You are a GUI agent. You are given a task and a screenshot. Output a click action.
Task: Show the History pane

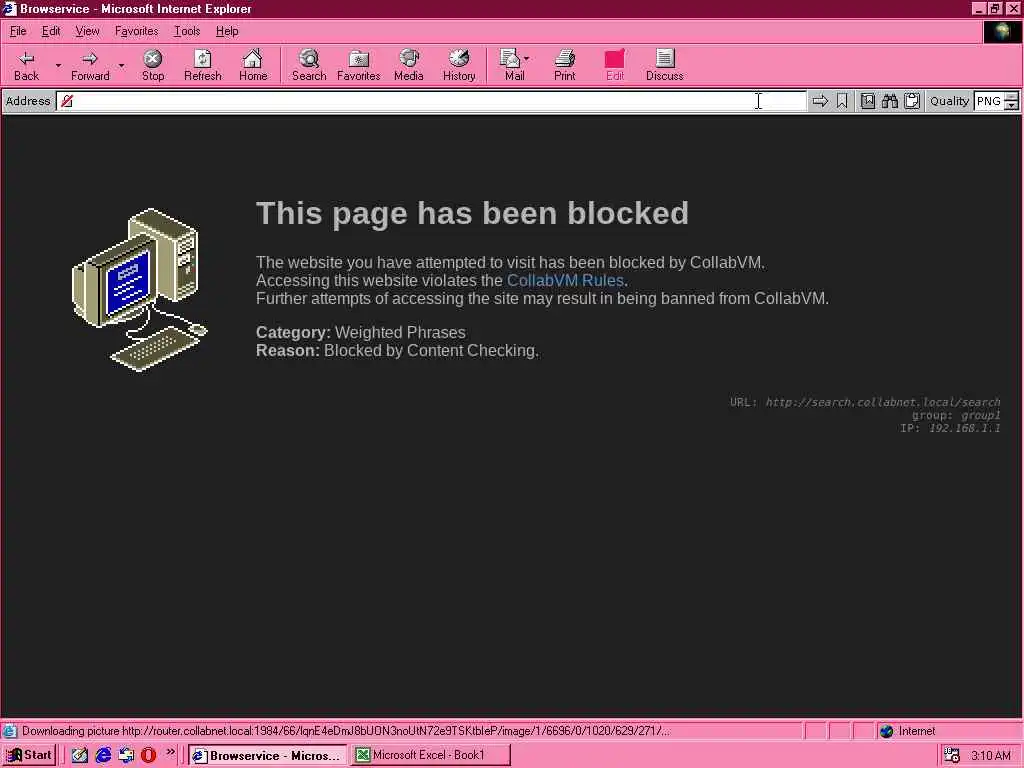pyautogui.click(x=459, y=65)
